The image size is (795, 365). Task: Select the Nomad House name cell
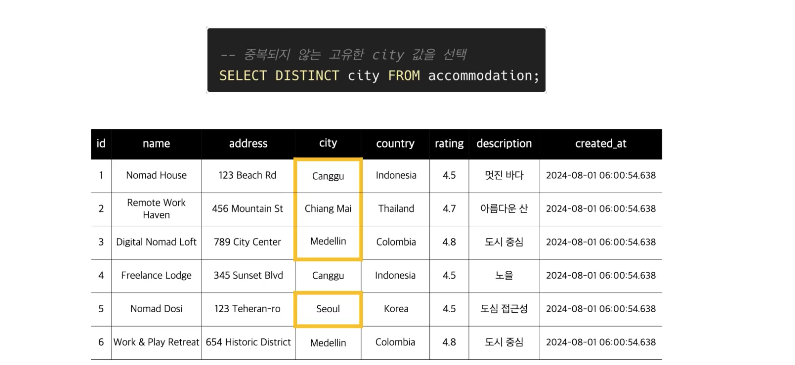156,175
